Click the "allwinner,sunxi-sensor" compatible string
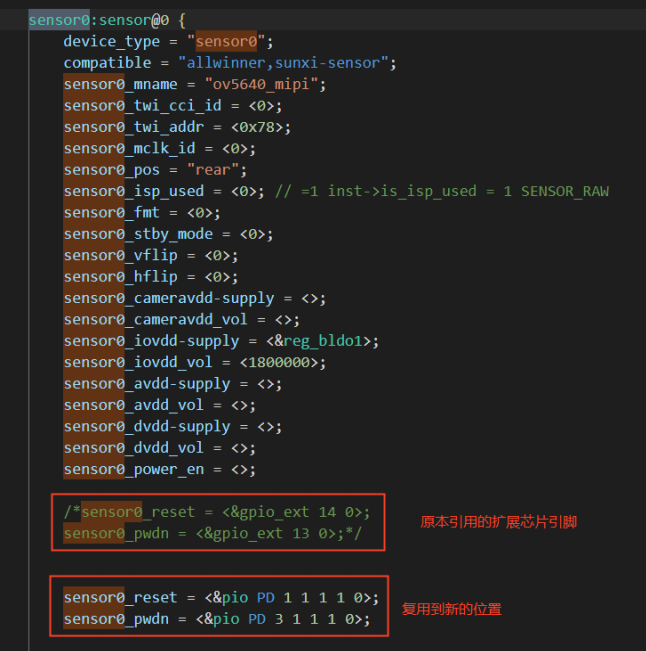646x651 pixels. (283, 63)
